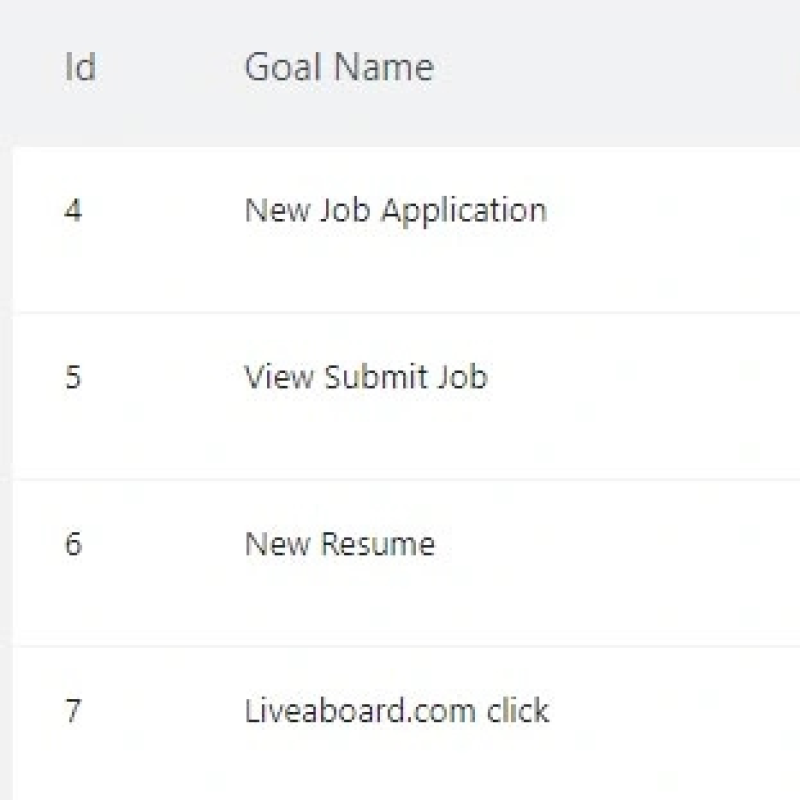Image resolution: width=800 pixels, height=800 pixels.
Task: Sort by the Goal Name column header
Action: click(x=339, y=67)
